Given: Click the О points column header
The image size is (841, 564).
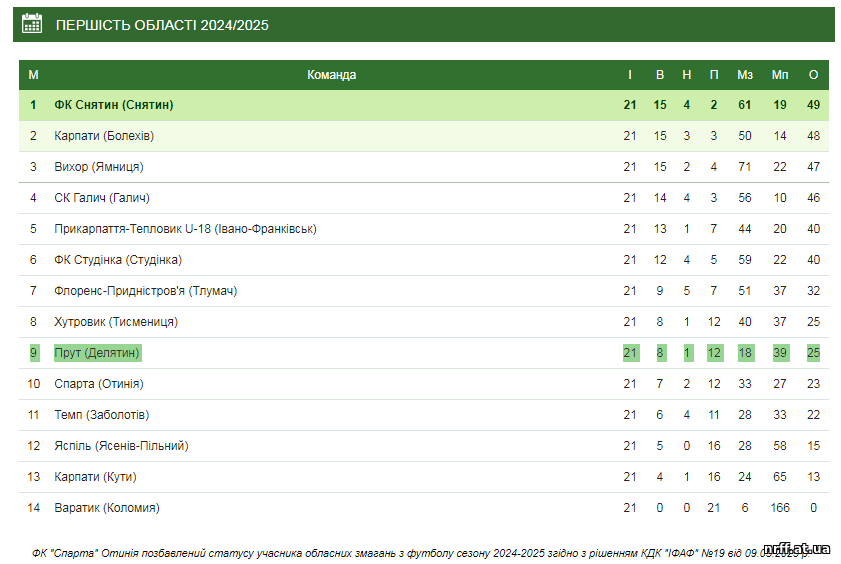Looking at the screenshot, I should (813, 75).
